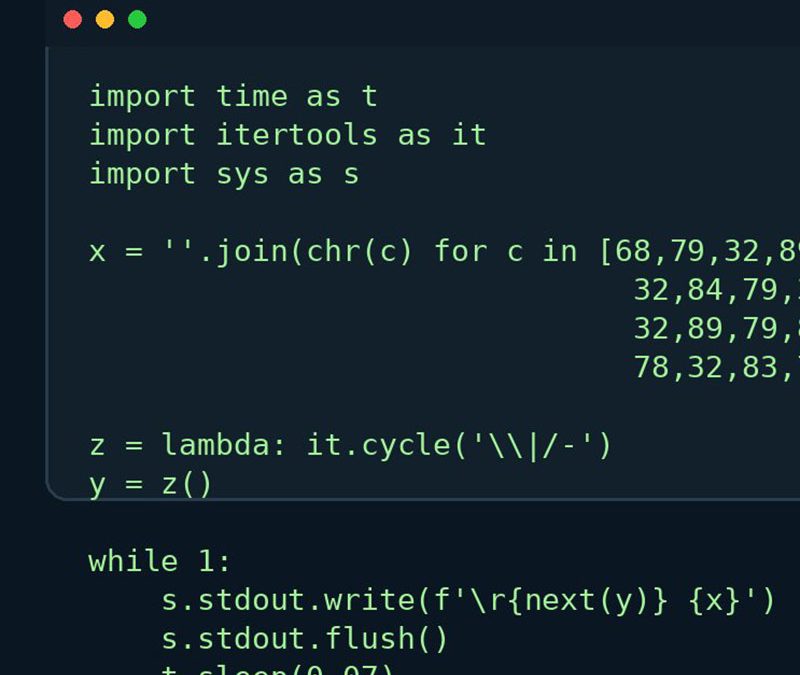Viewport: 800px width, 675px height.
Task: Click the yellow minimize dot
Action: coord(104,18)
